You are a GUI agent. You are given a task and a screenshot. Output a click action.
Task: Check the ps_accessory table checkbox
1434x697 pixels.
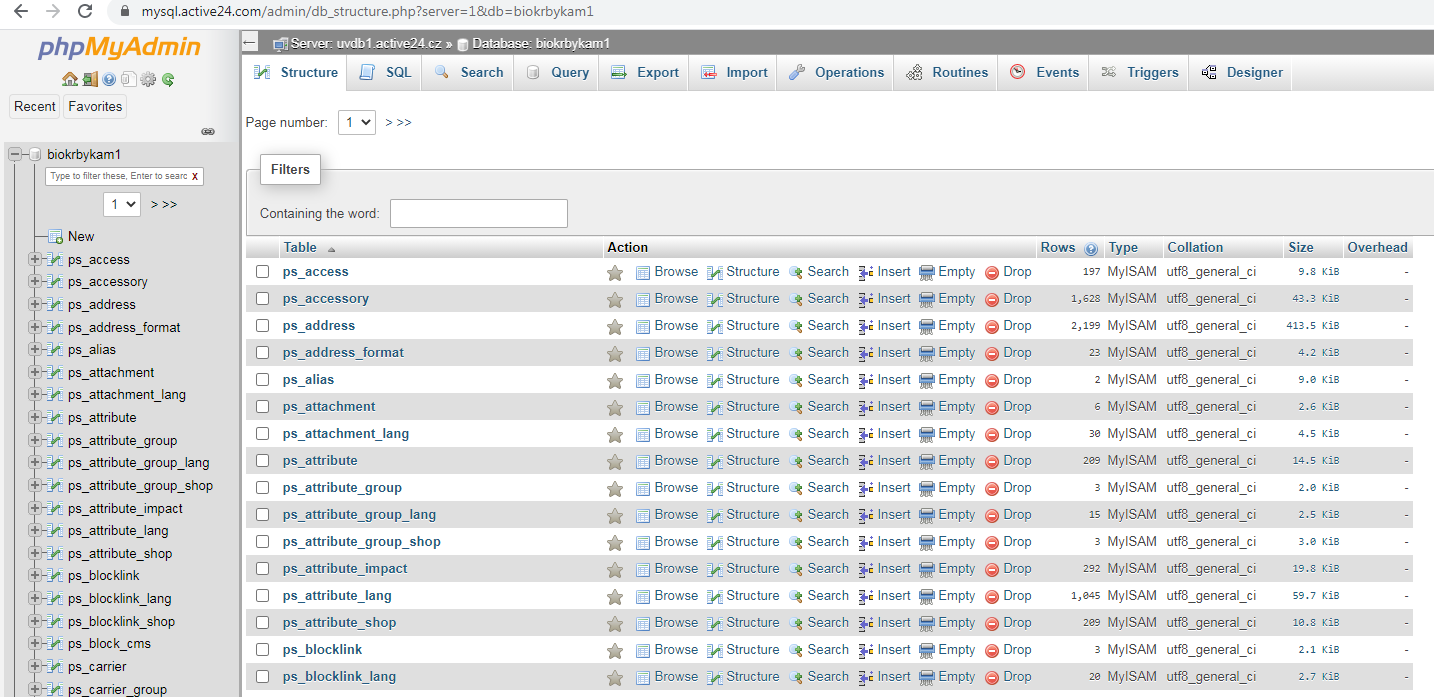[262, 299]
